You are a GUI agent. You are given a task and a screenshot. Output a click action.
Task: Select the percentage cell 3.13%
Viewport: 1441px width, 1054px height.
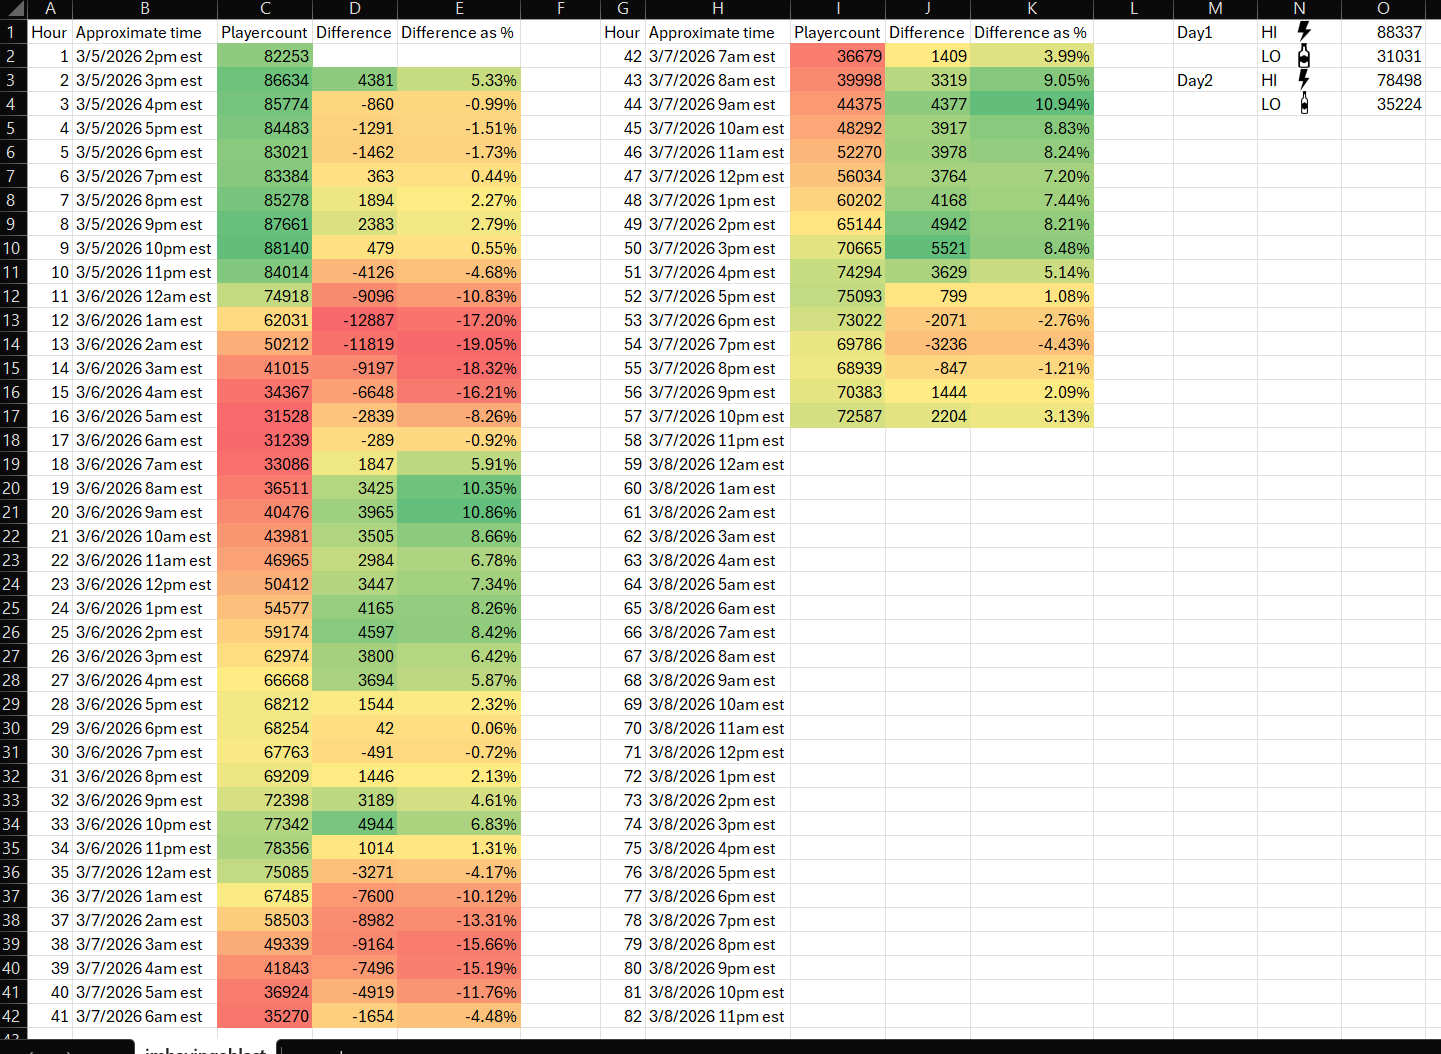point(1032,416)
